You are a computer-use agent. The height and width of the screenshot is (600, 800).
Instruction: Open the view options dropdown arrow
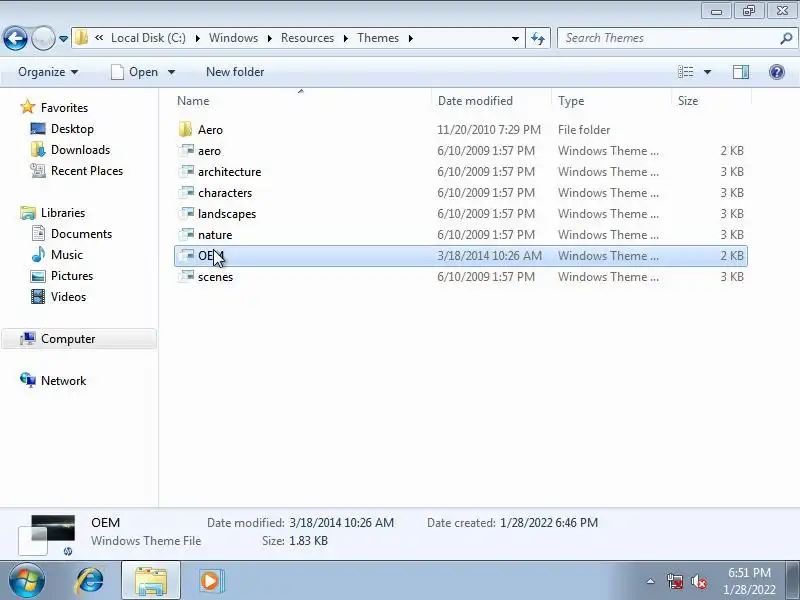pos(708,72)
